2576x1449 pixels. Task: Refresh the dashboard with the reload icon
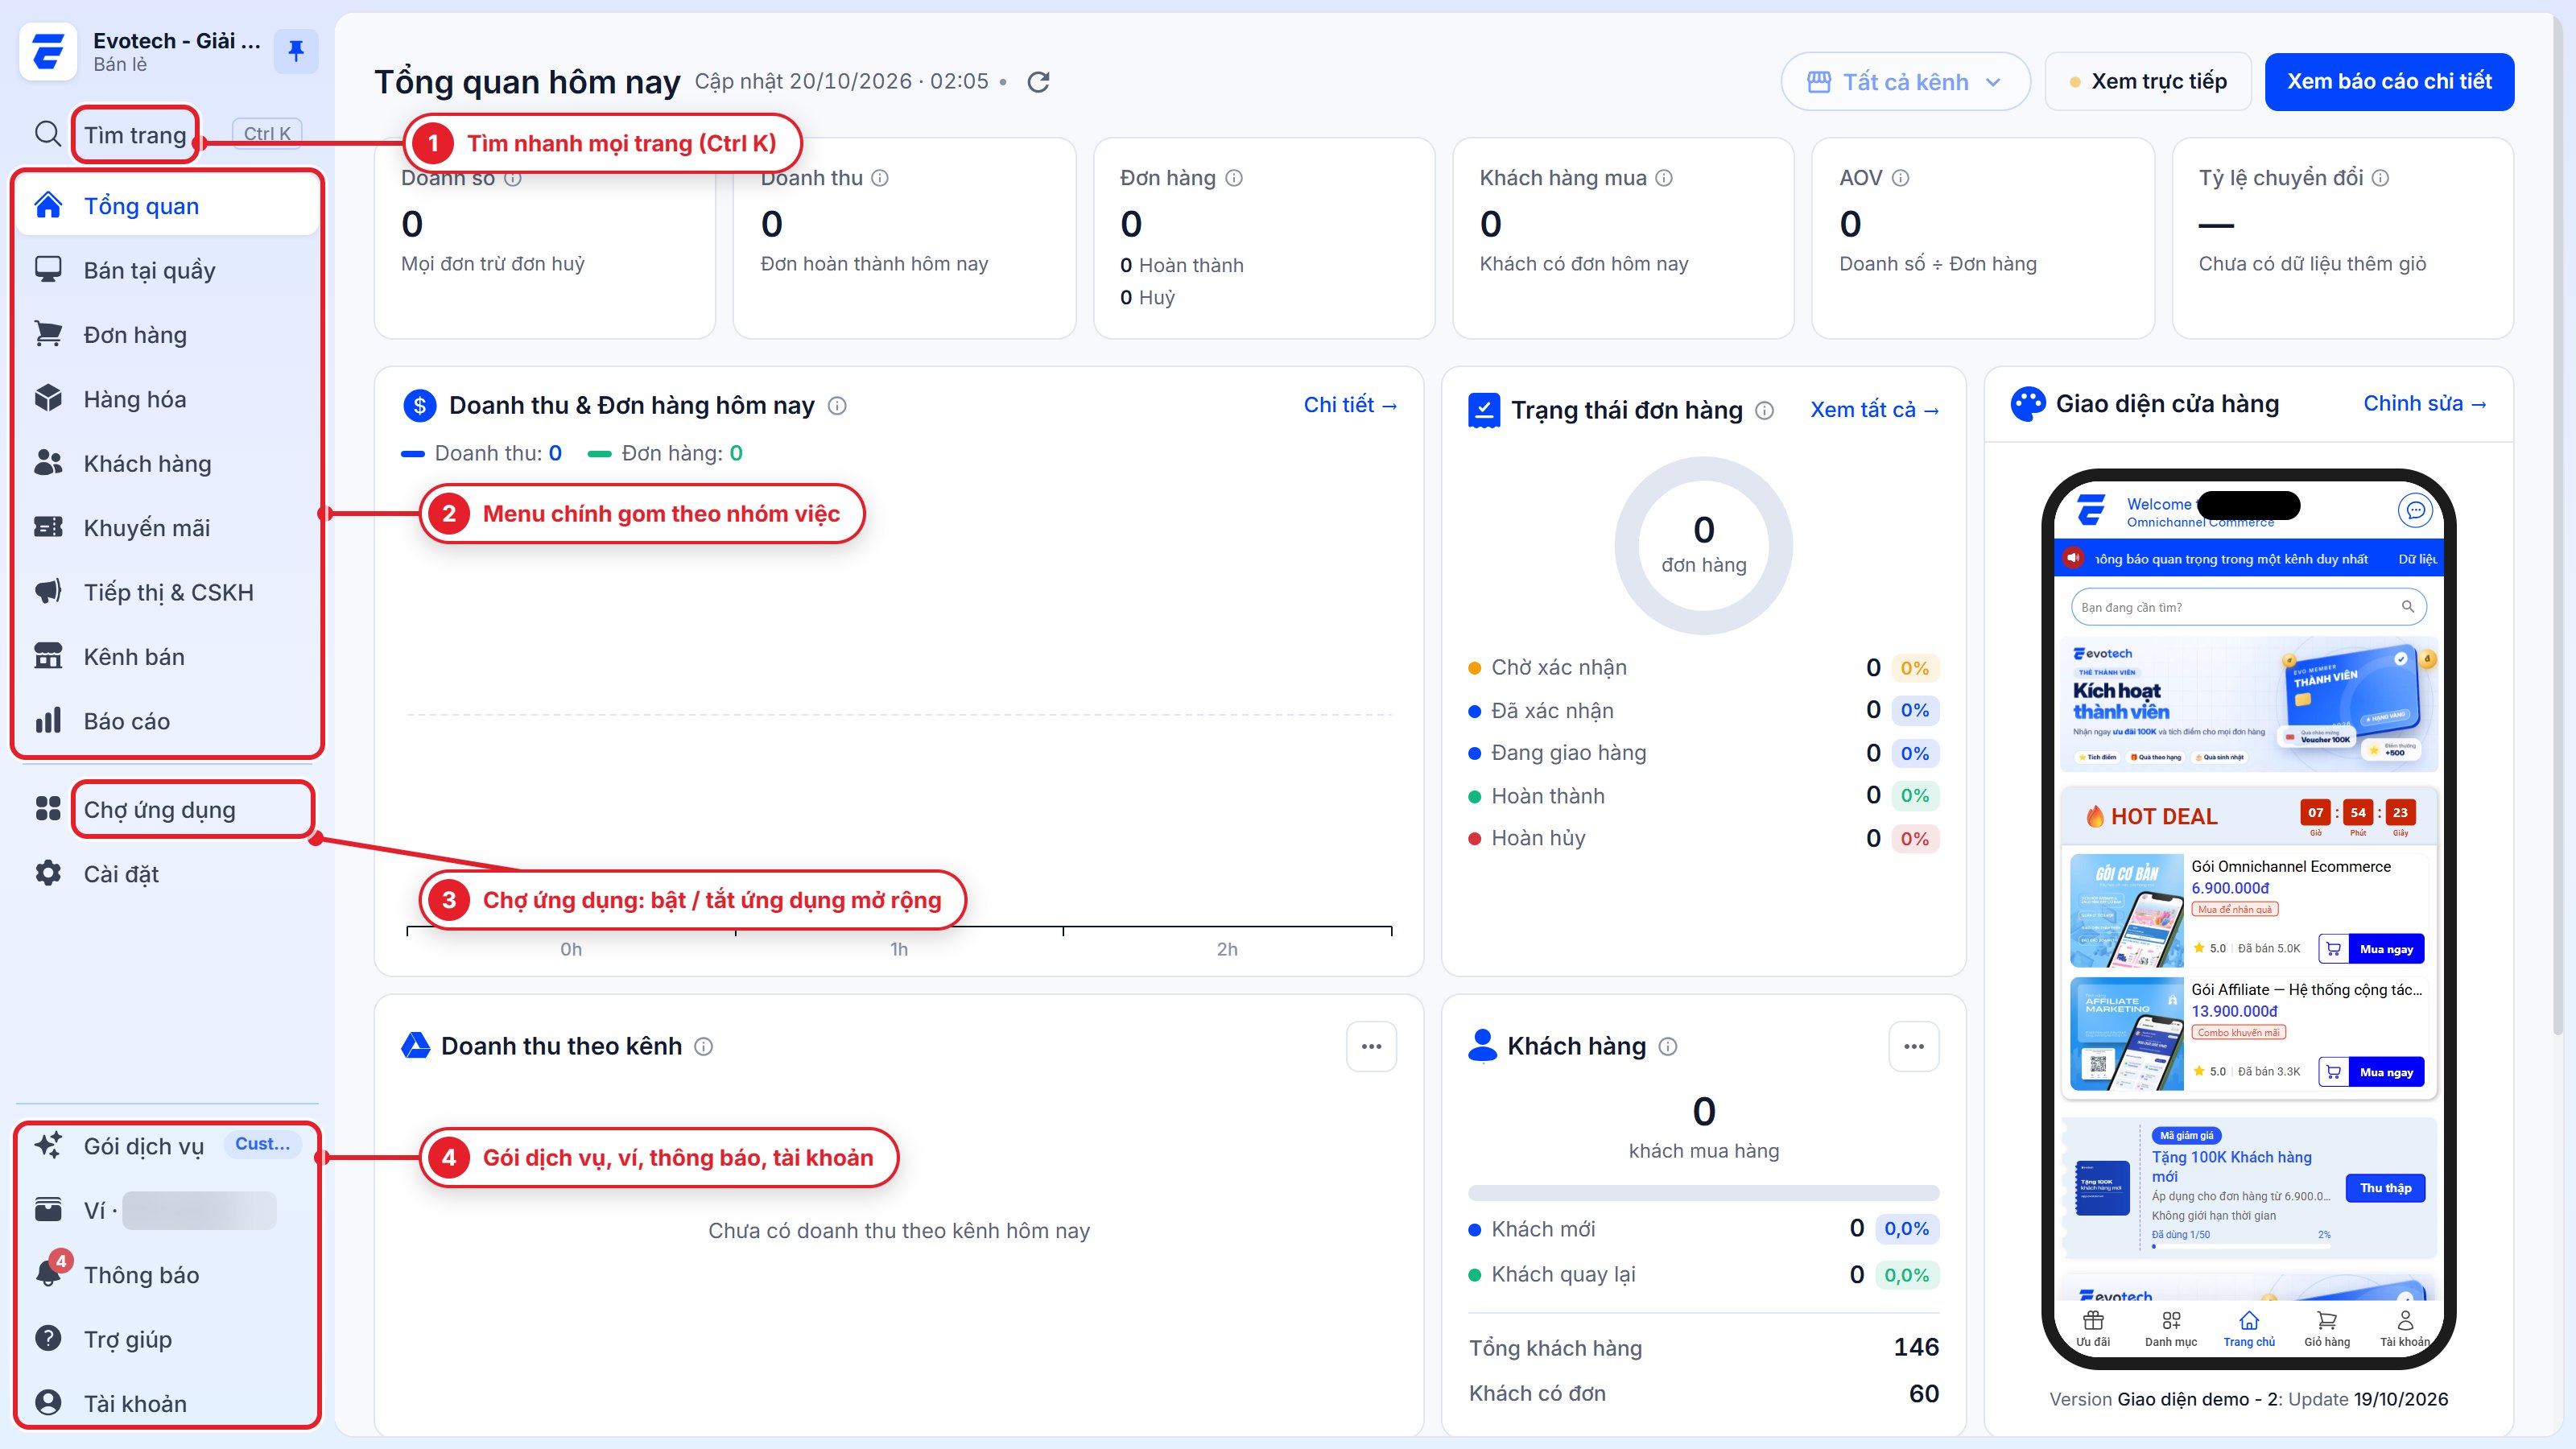coord(1039,82)
